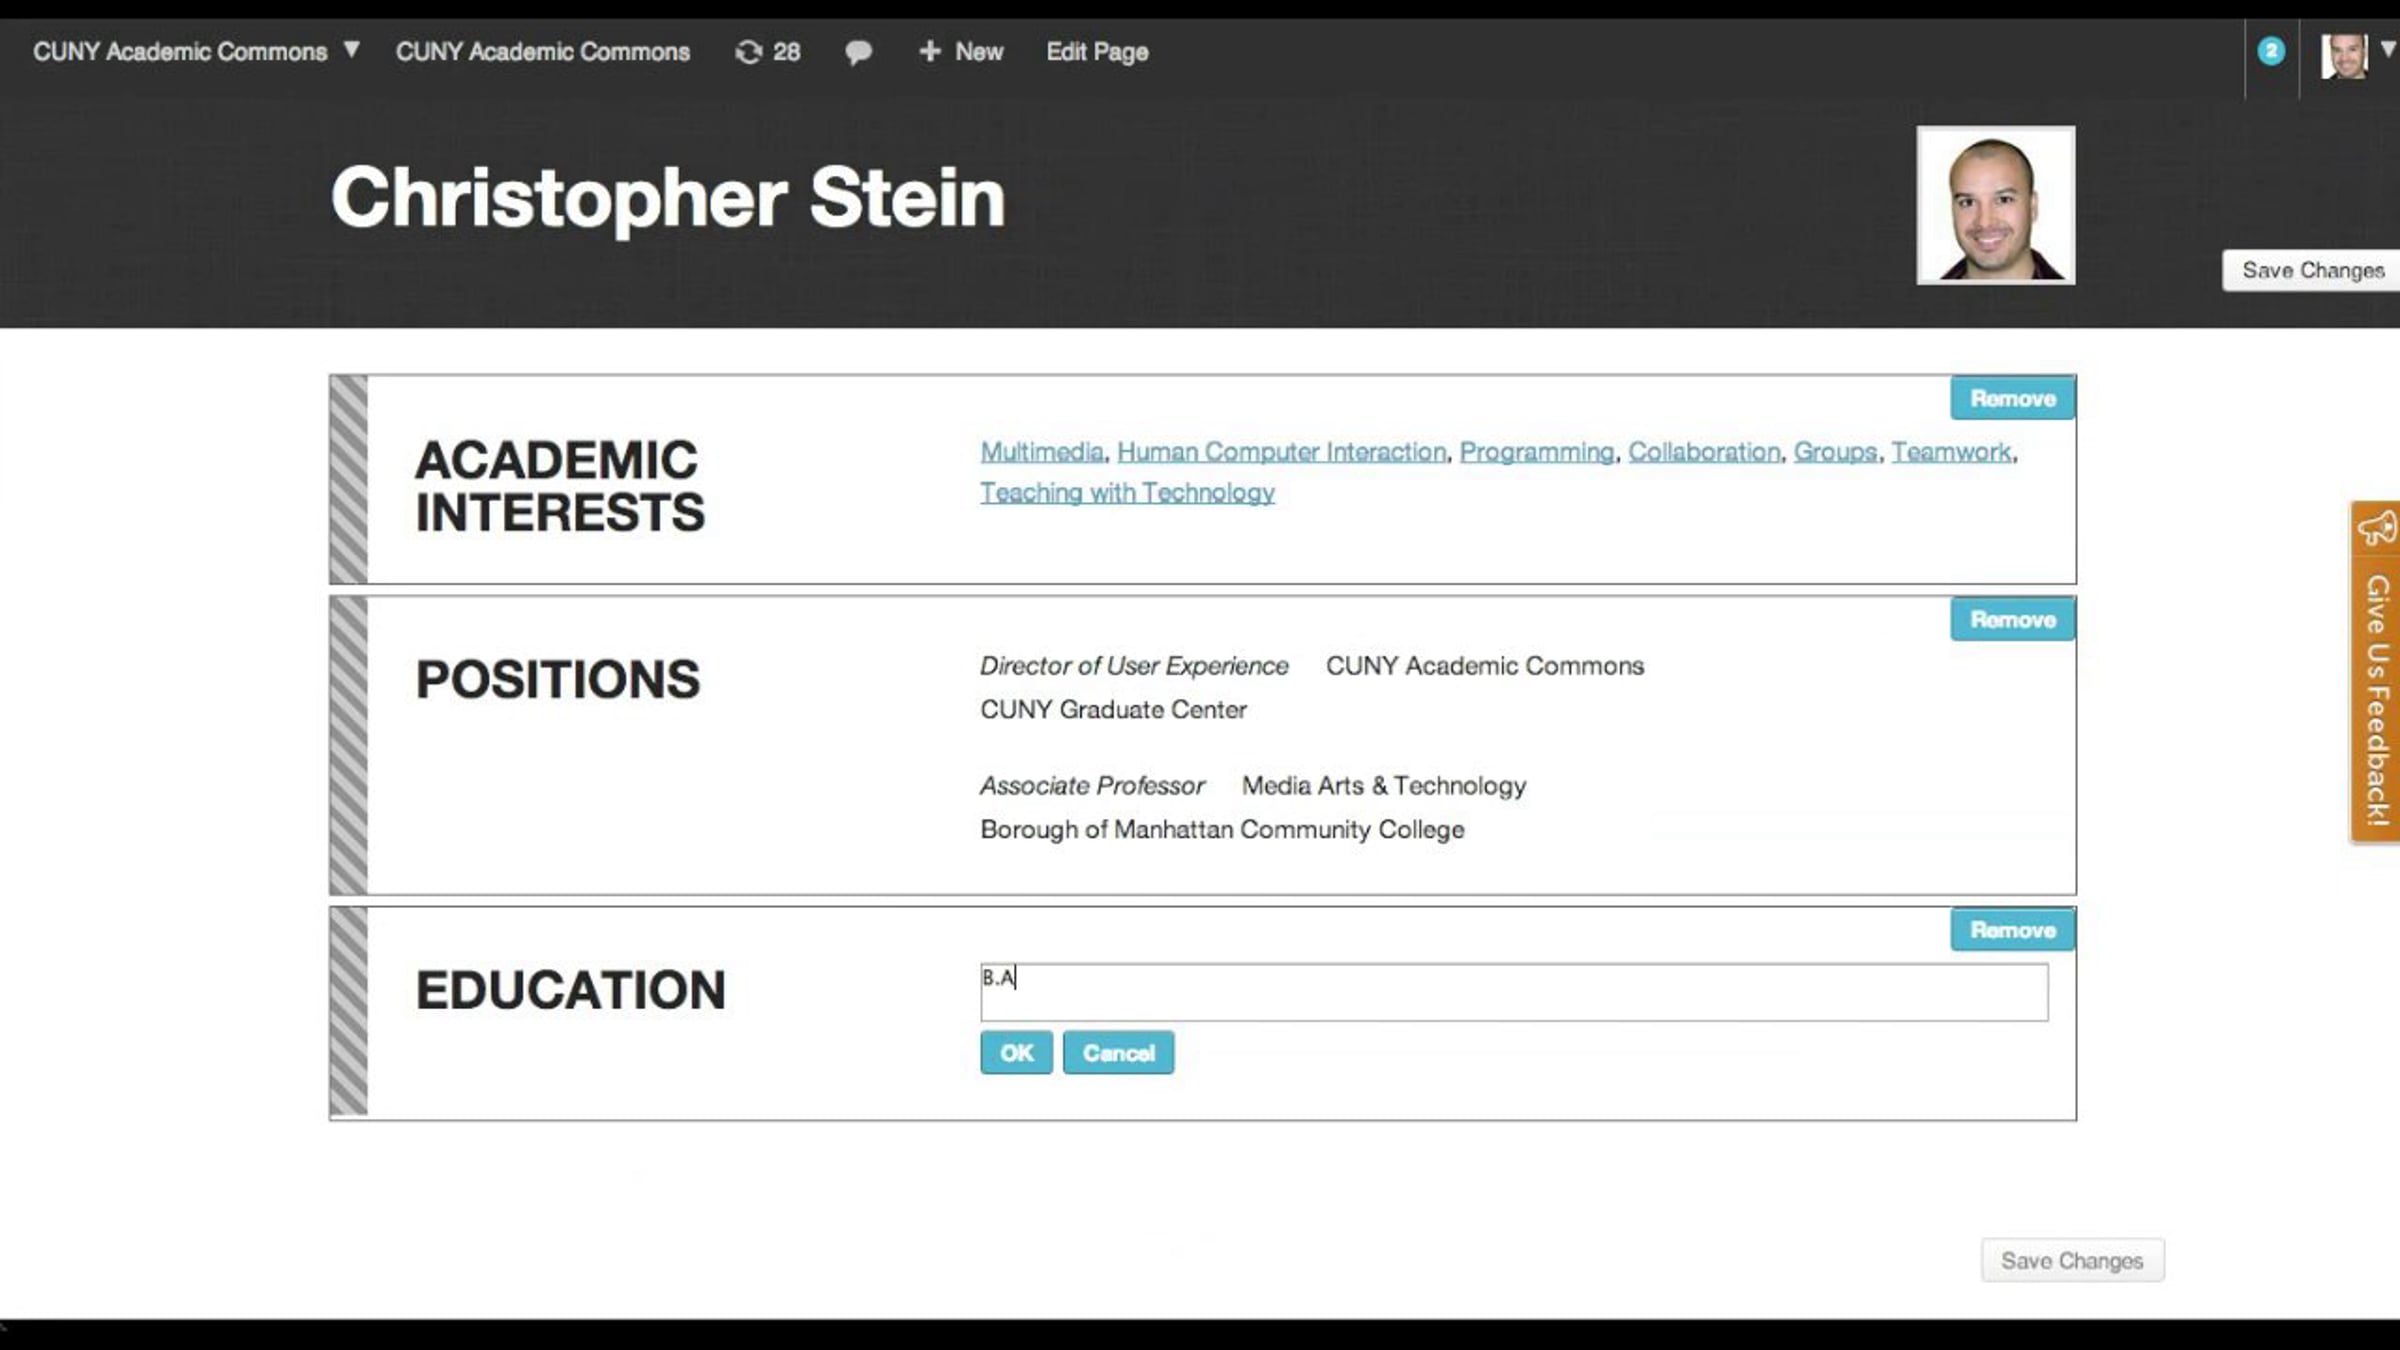
Task: Open the second CUNY Academic Commons menu
Action: coord(543,52)
